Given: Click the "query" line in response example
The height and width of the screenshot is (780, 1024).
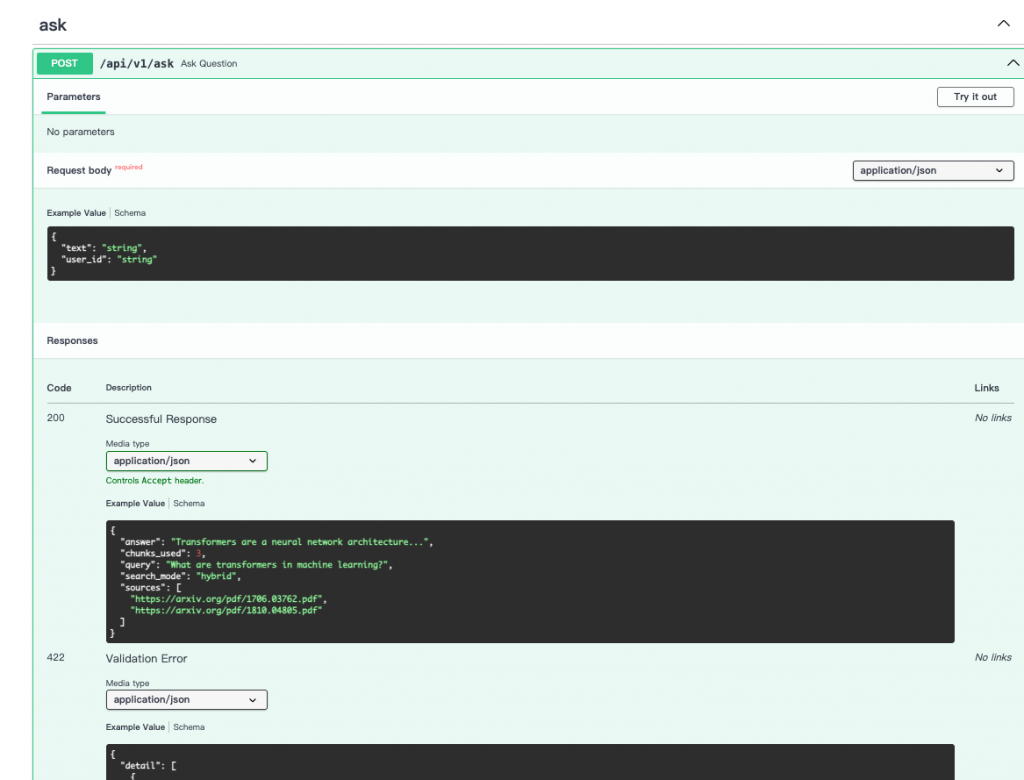Looking at the screenshot, I should (x=257, y=565).
